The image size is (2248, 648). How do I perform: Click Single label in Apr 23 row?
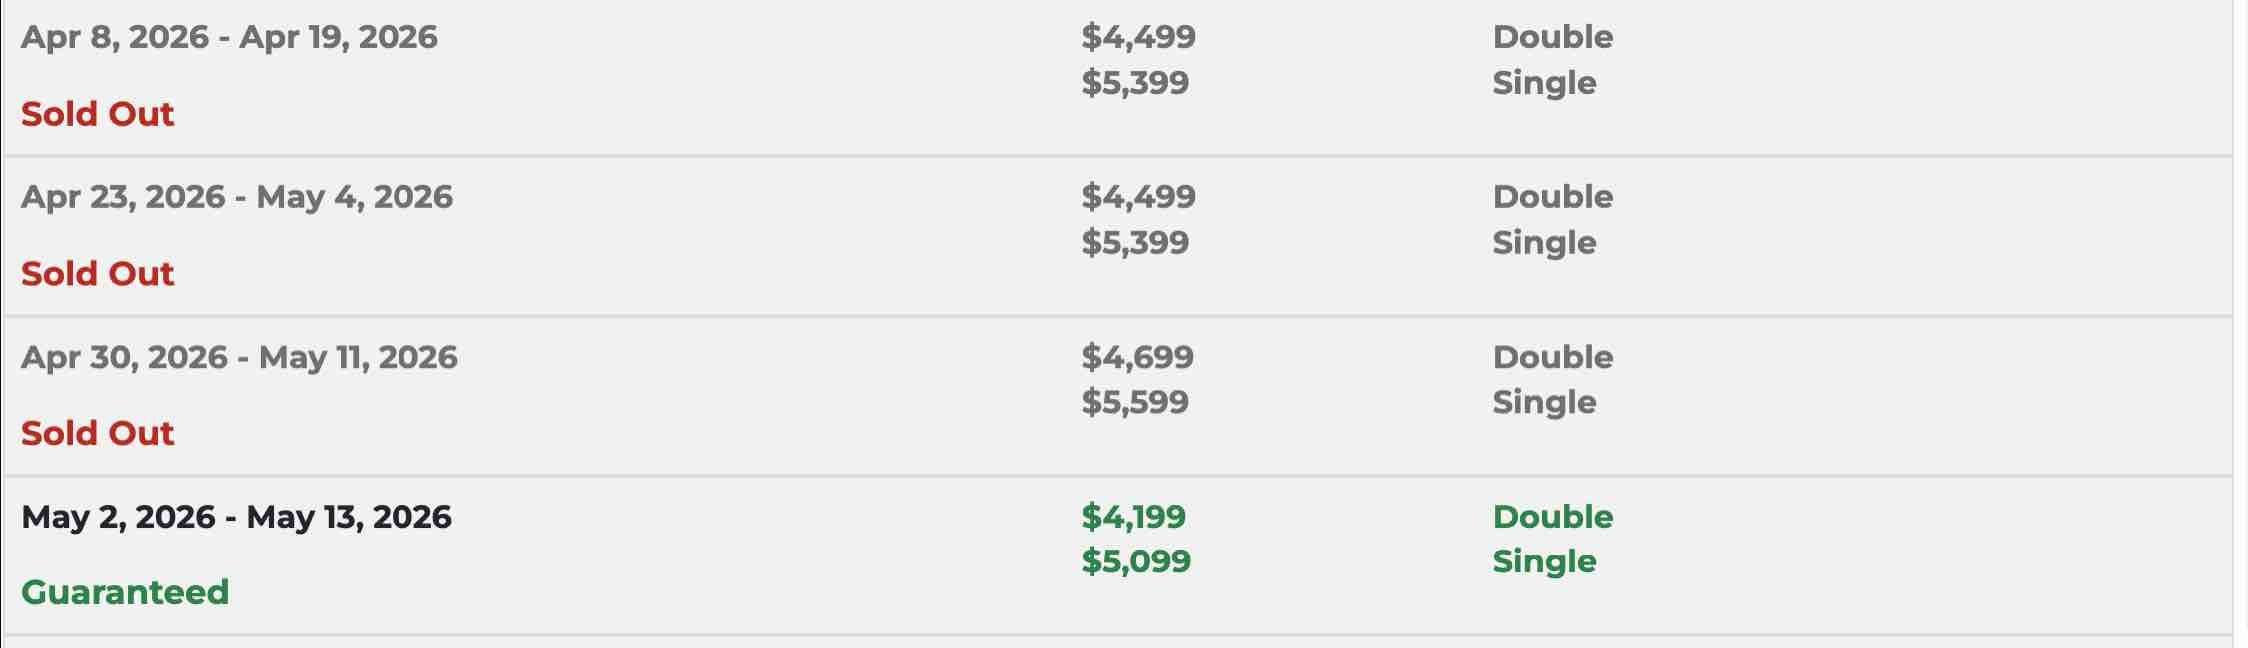pyautogui.click(x=1544, y=243)
